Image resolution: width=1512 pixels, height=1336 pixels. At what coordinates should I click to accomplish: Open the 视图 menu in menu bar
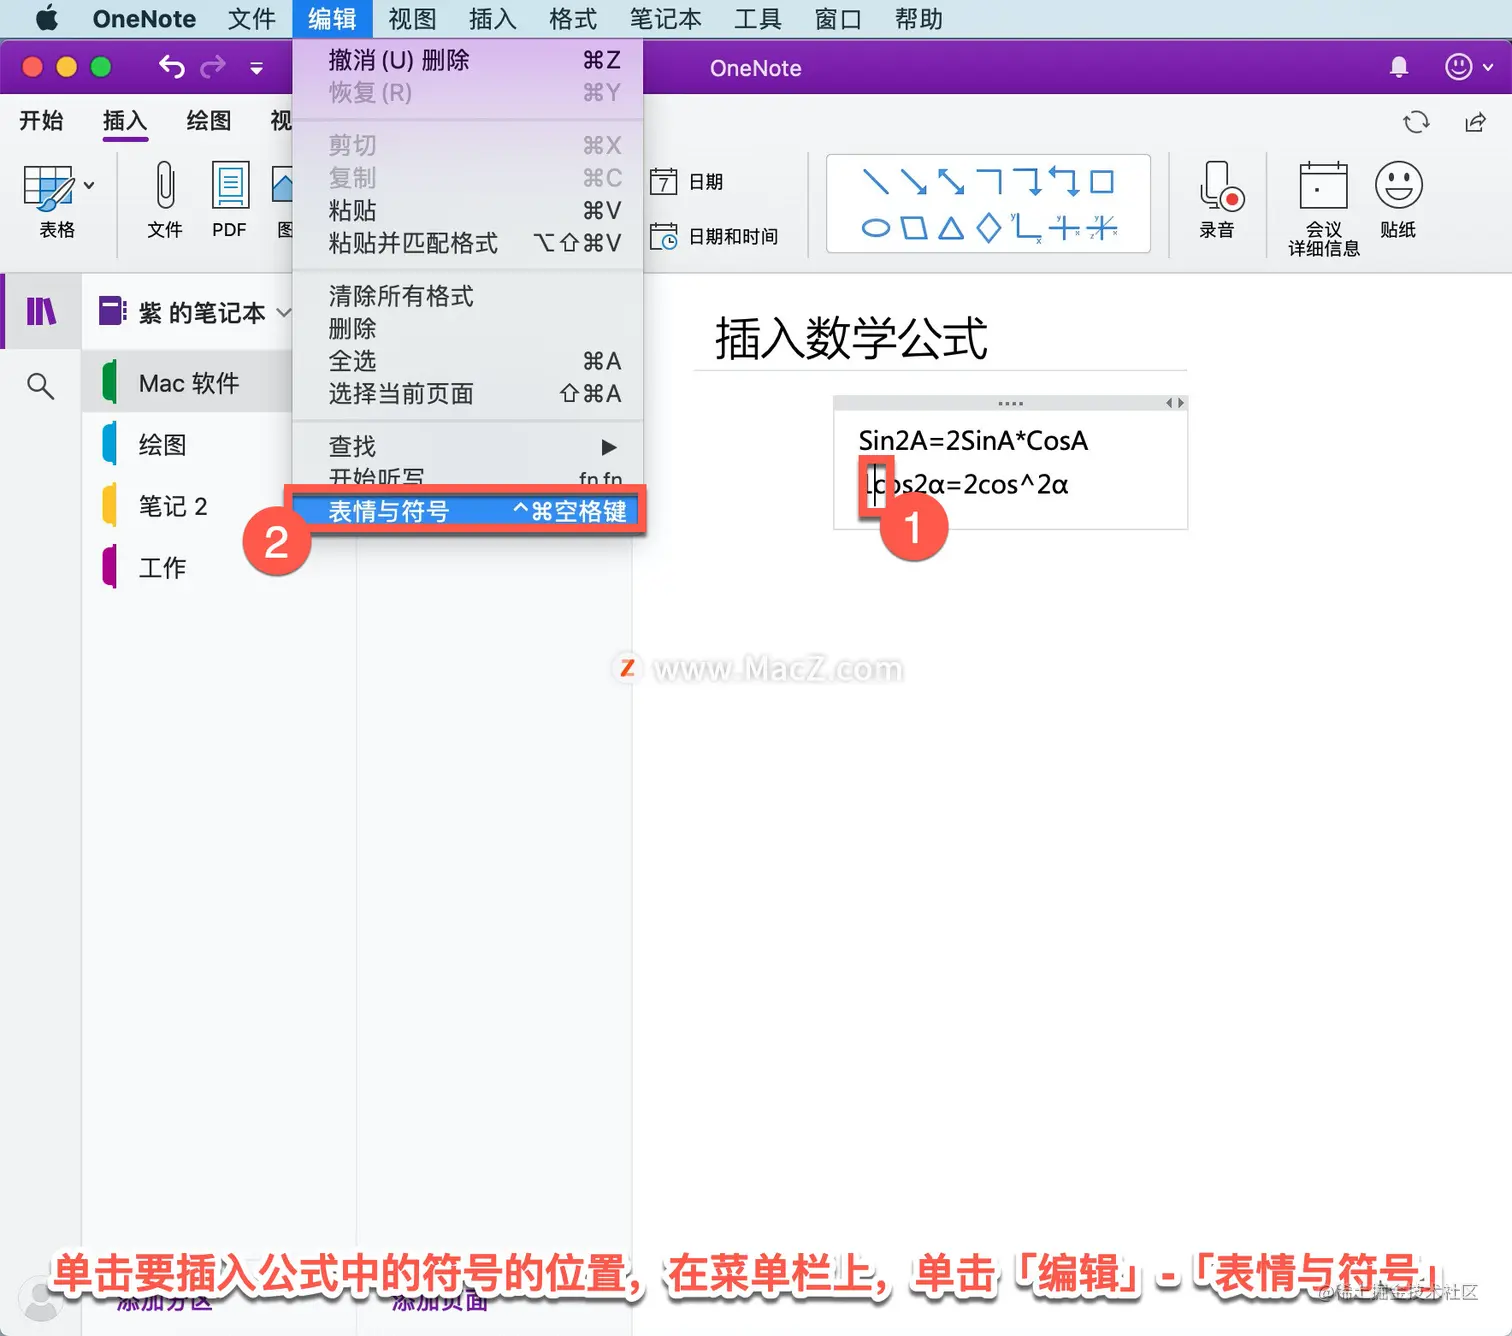point(412,18)
